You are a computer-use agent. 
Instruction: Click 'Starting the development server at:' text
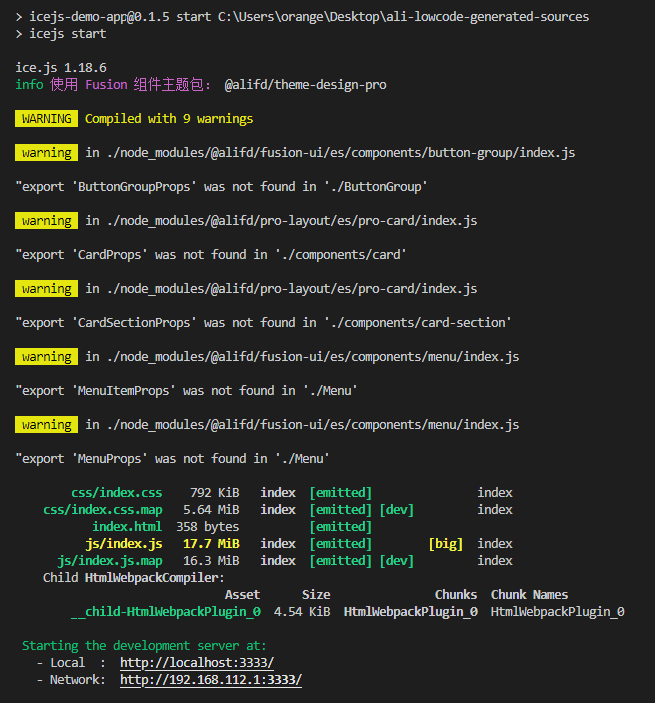(144, 646)
